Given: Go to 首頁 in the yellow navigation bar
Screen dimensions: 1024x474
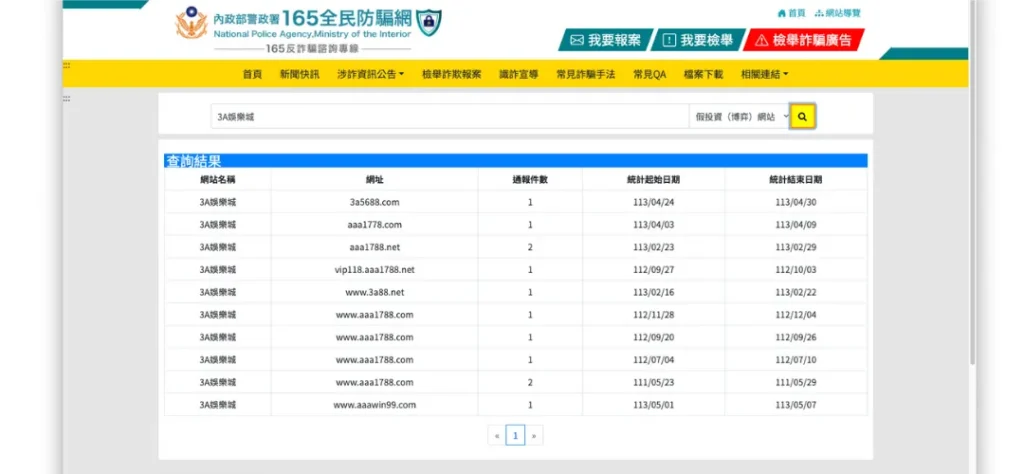Looking at the screenshot, I should click(252, 74).
